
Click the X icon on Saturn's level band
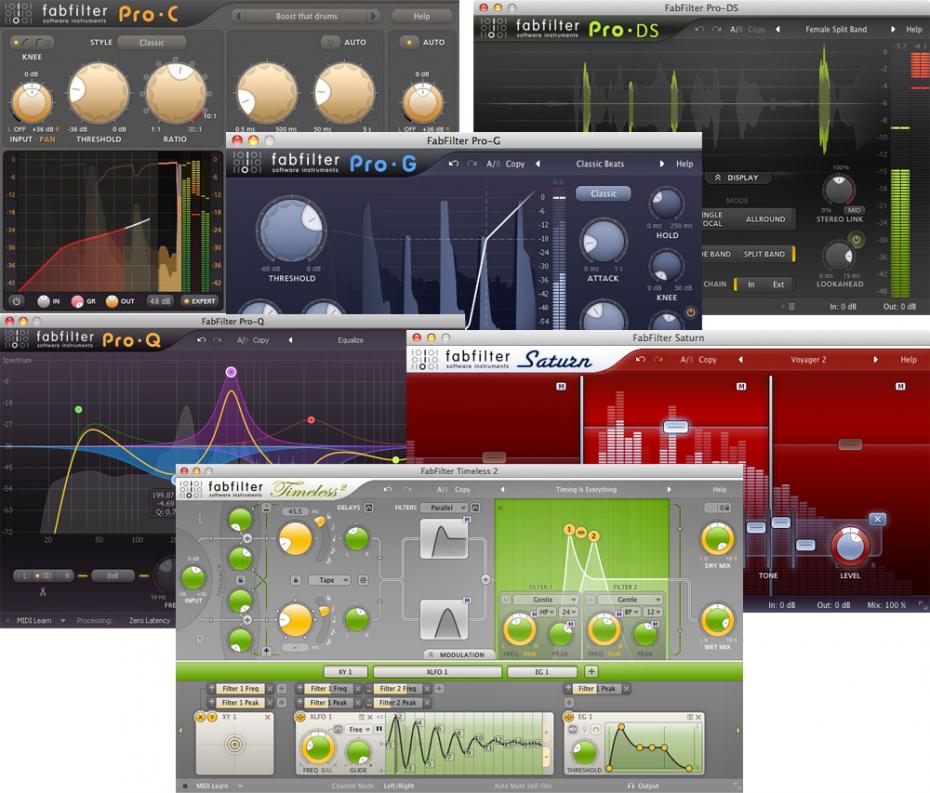[877, 518]
